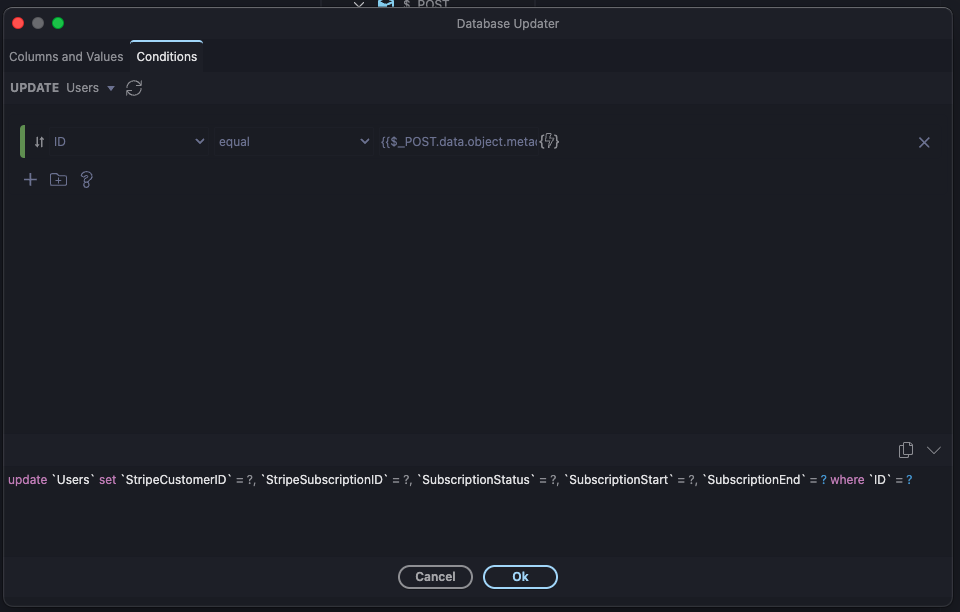Close the Database Updater window
This screenshot has height=612, width=960.
(18, 23)
